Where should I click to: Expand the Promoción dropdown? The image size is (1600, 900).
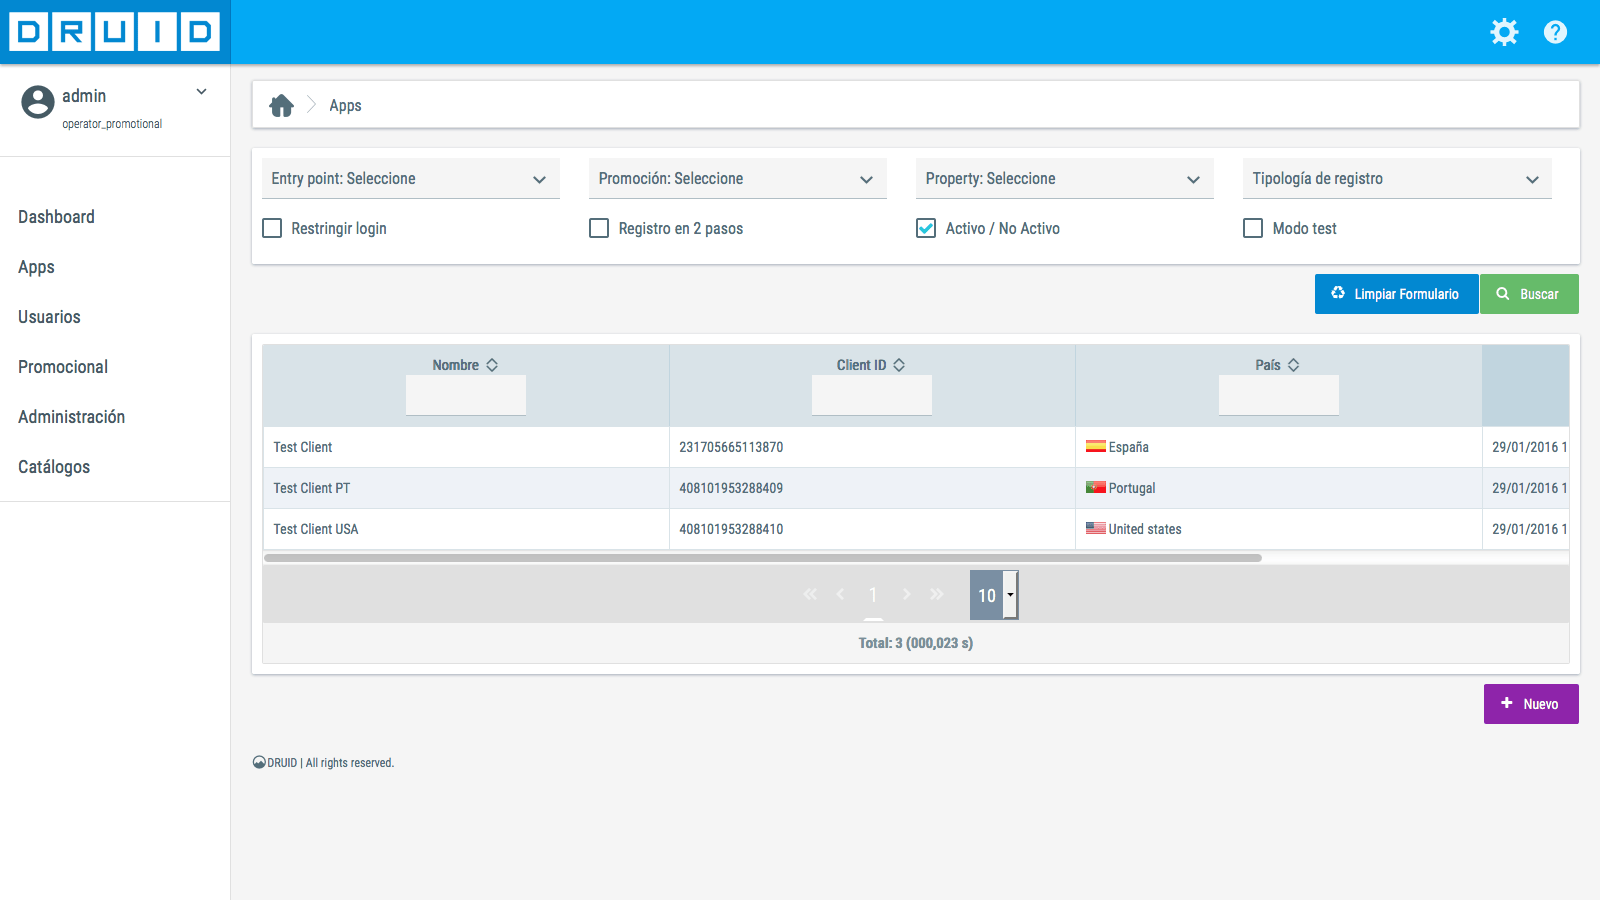[x=737, y=179]
